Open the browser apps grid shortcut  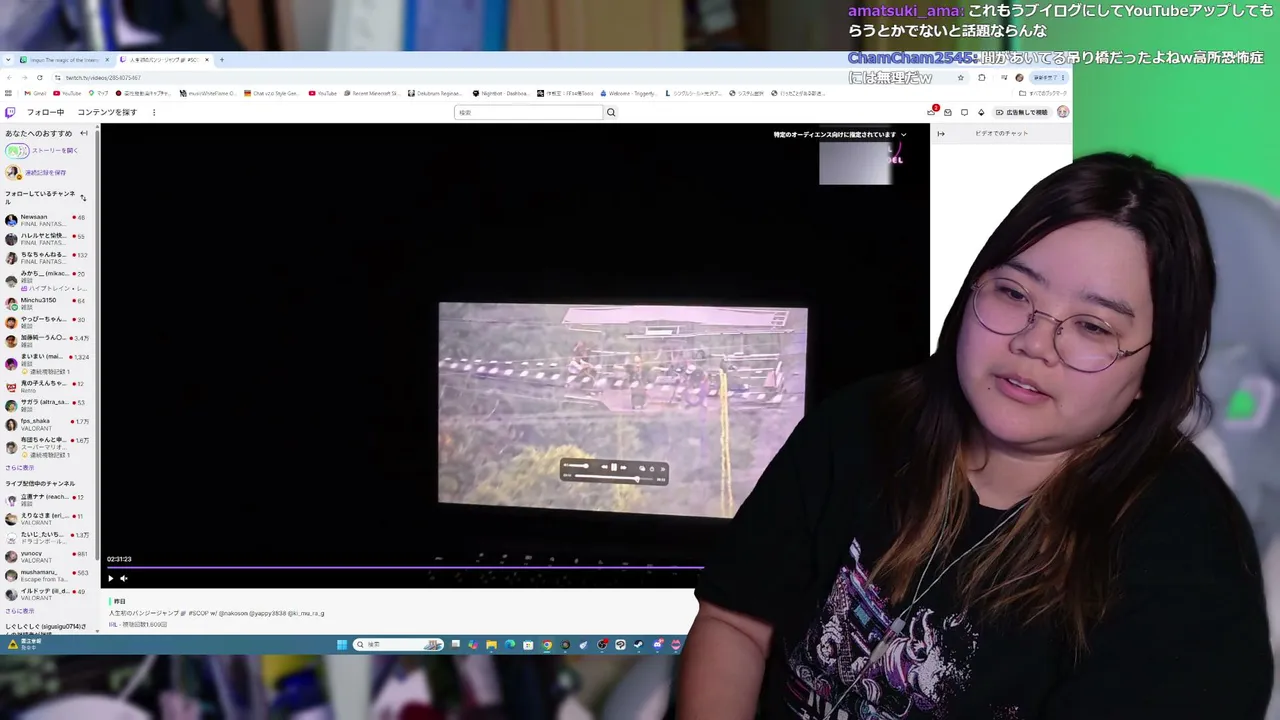[10, 93]
